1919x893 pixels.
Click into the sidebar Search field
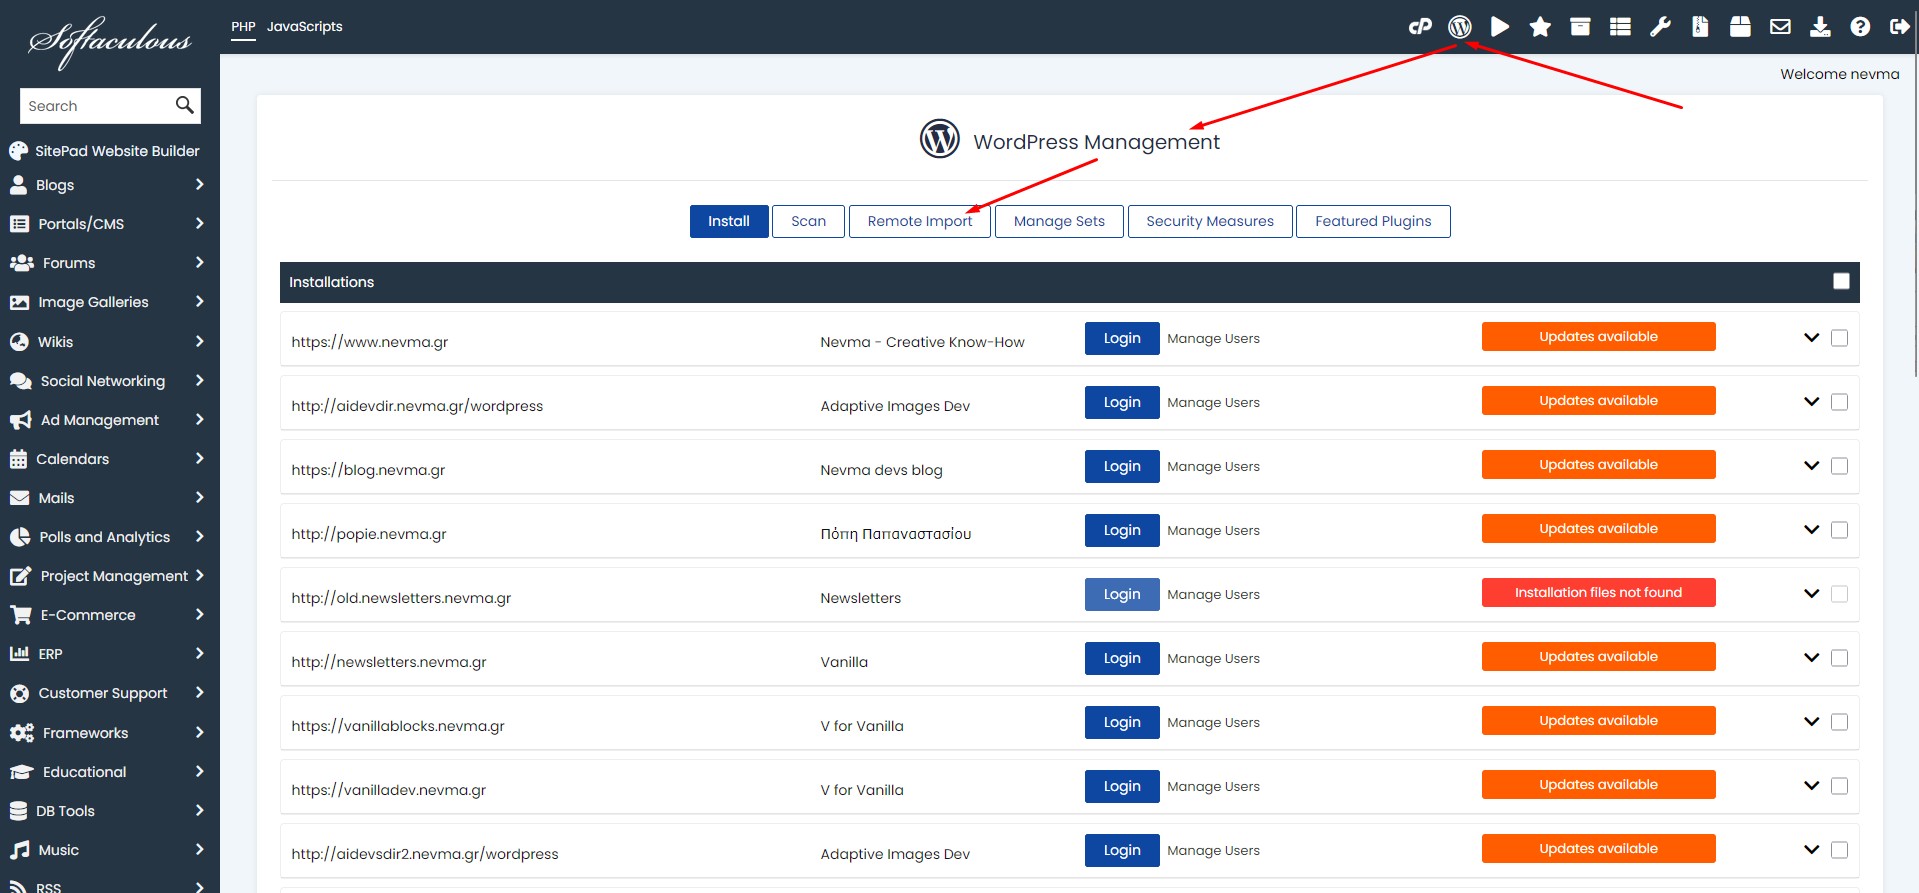(97, 106)
